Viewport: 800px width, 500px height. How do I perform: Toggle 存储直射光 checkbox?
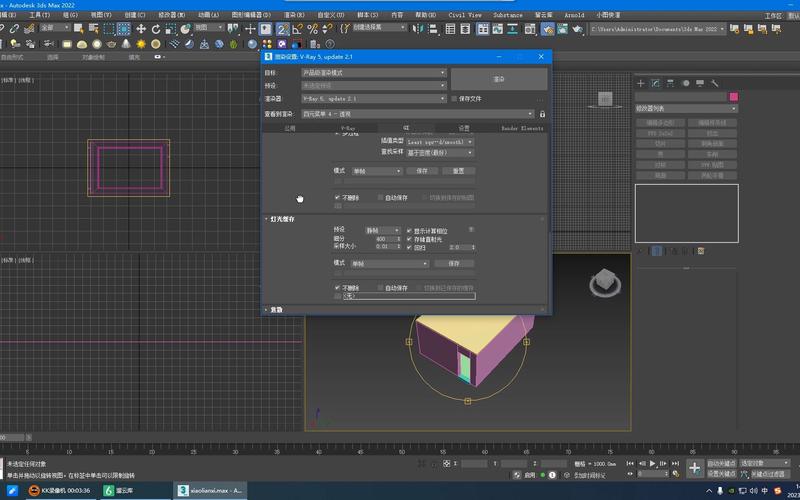[409, 239]
